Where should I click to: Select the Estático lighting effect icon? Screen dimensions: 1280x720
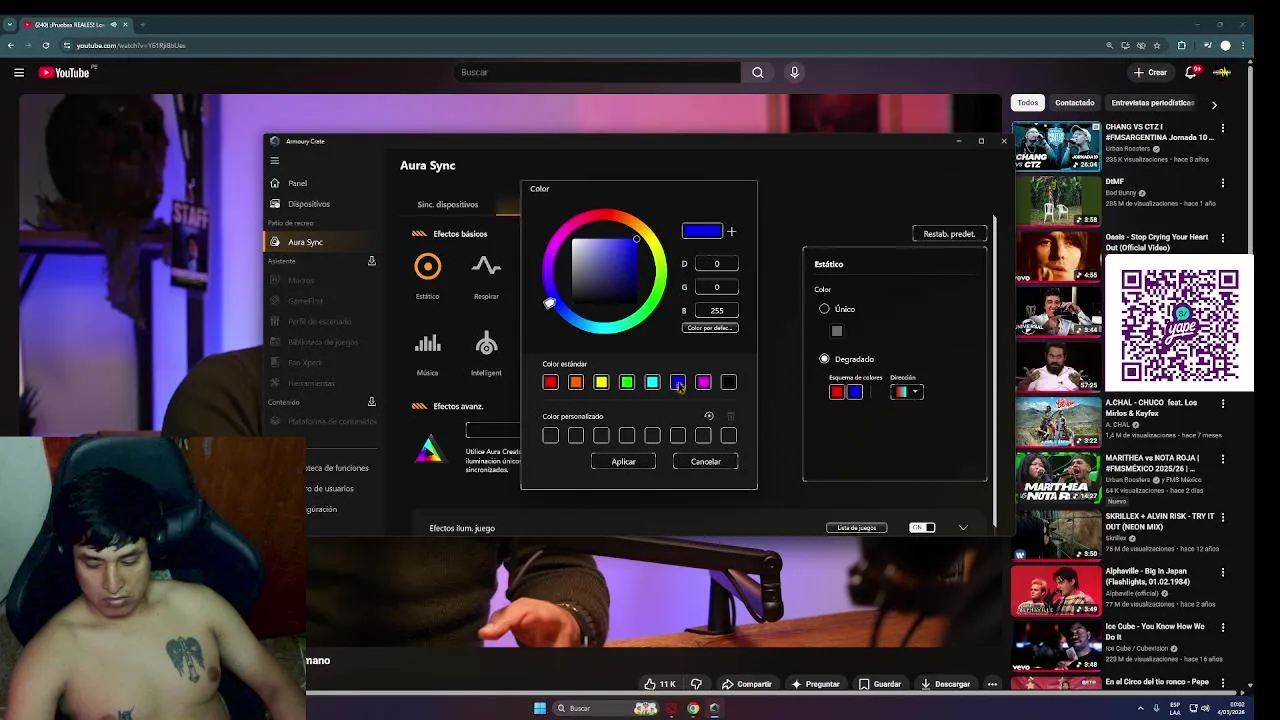[427, 266]
